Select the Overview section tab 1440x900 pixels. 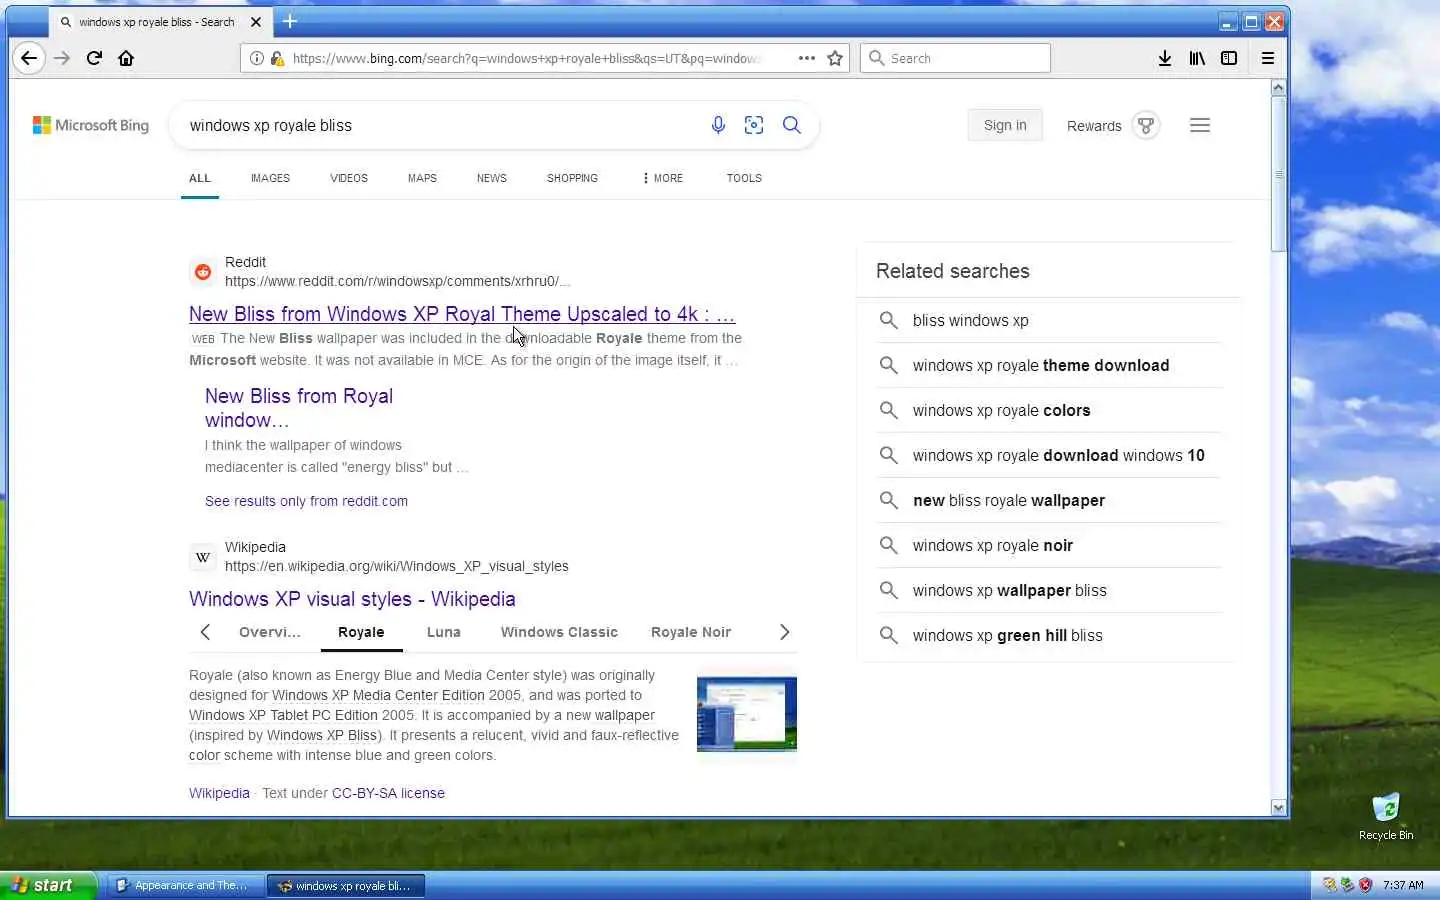click(269, 632)
